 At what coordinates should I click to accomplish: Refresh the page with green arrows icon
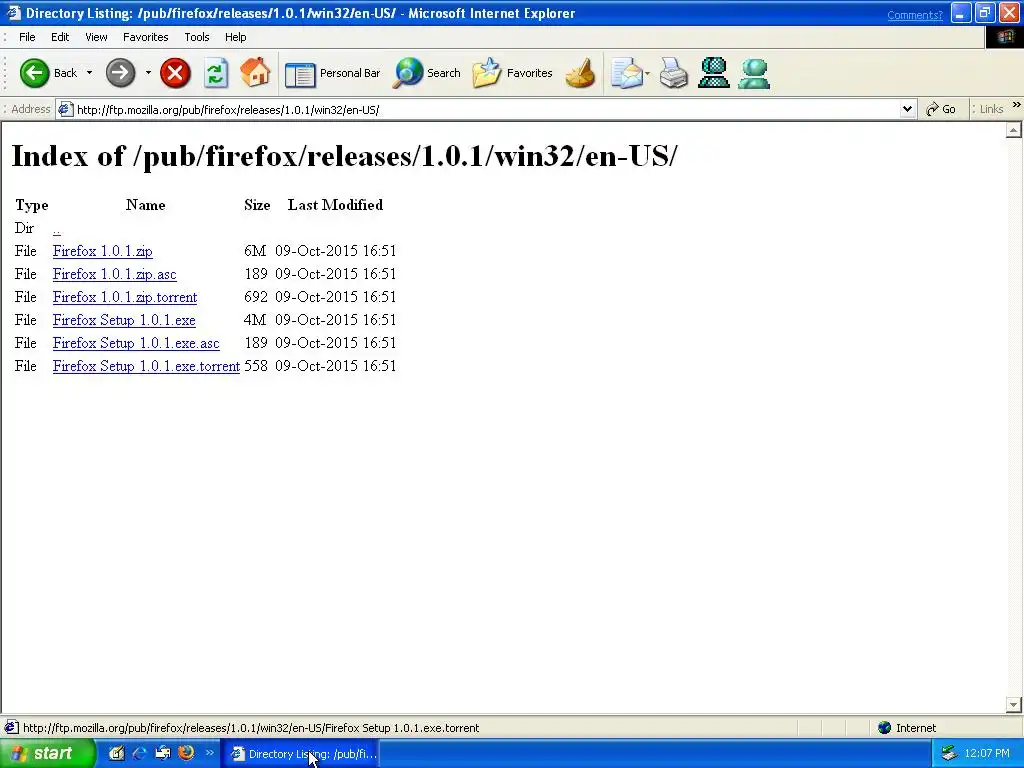216,72
